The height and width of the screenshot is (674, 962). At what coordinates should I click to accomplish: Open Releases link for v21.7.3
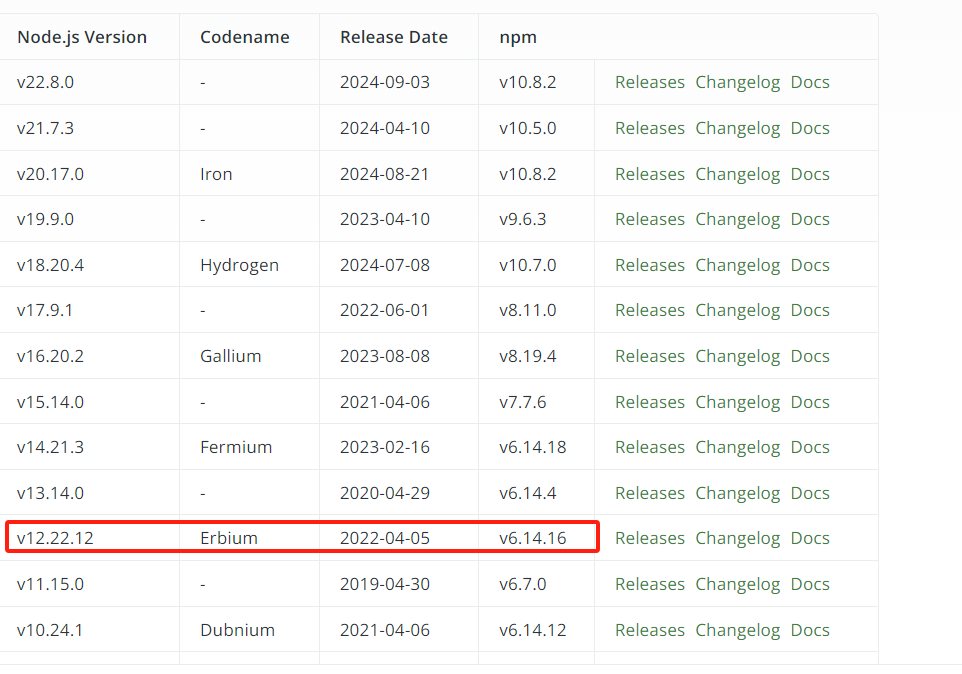650,128
